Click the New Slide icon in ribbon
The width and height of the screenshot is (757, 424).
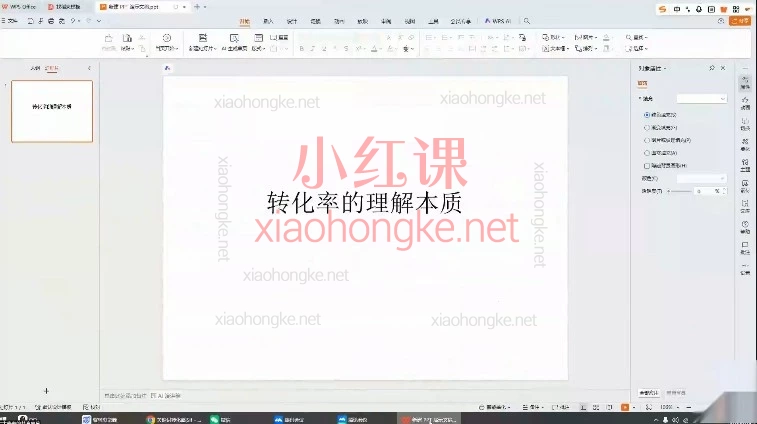coord(203,38)
